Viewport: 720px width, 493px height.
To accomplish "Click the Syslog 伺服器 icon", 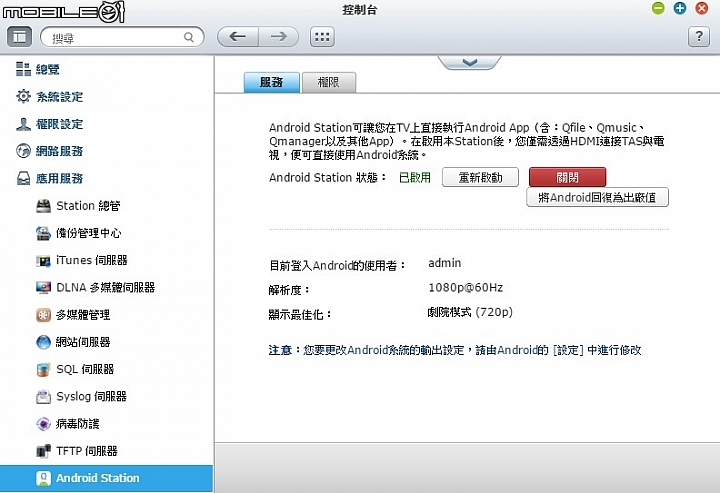I will click(x=43, y=397).
